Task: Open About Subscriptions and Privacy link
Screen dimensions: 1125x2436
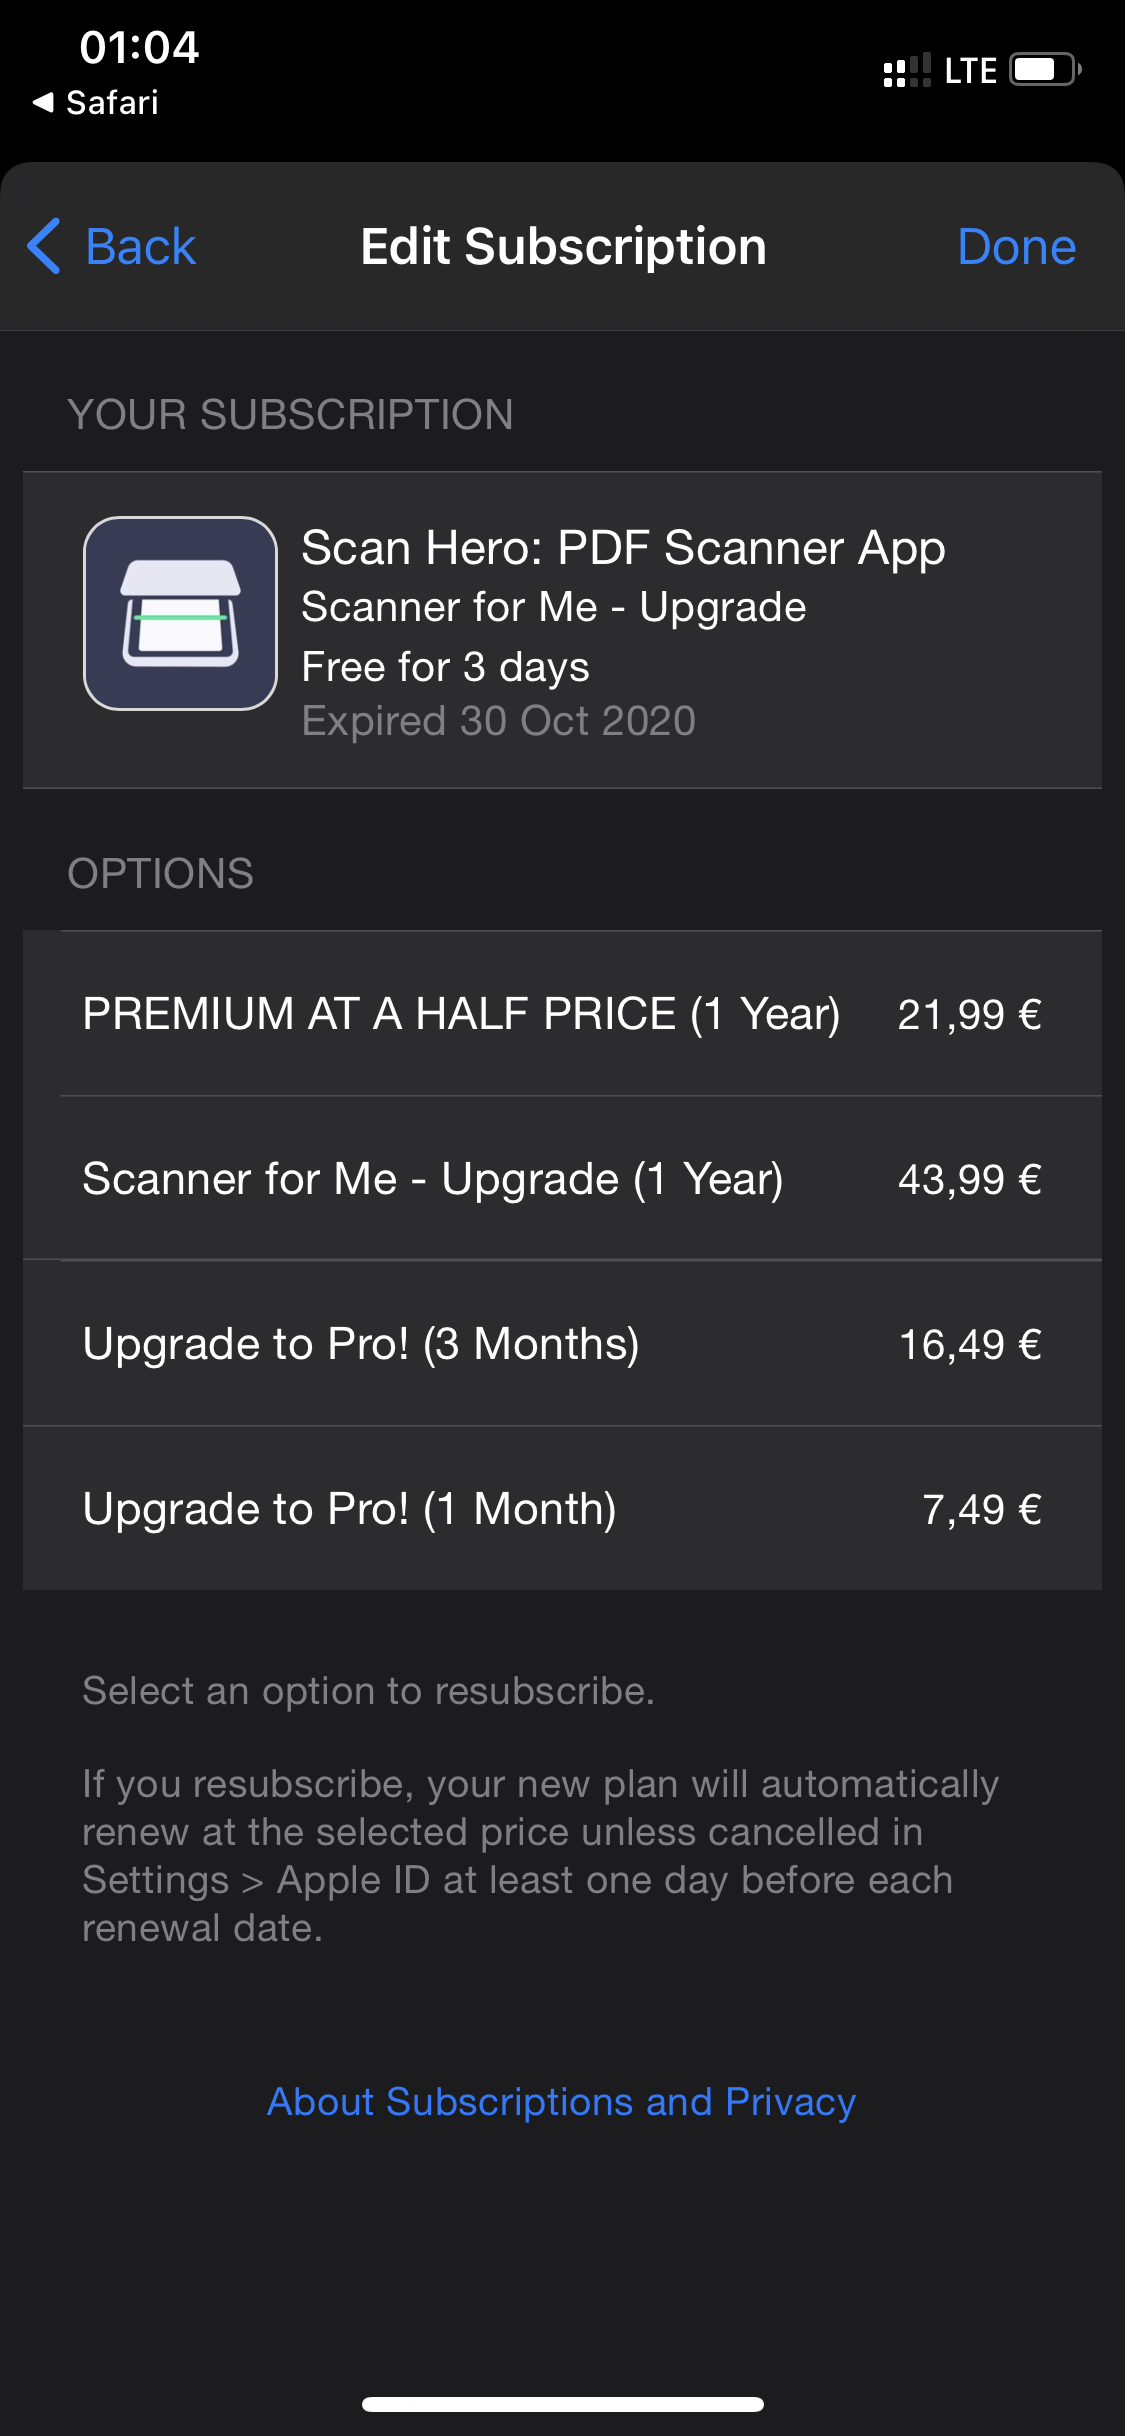Action: pos(561,2102)
